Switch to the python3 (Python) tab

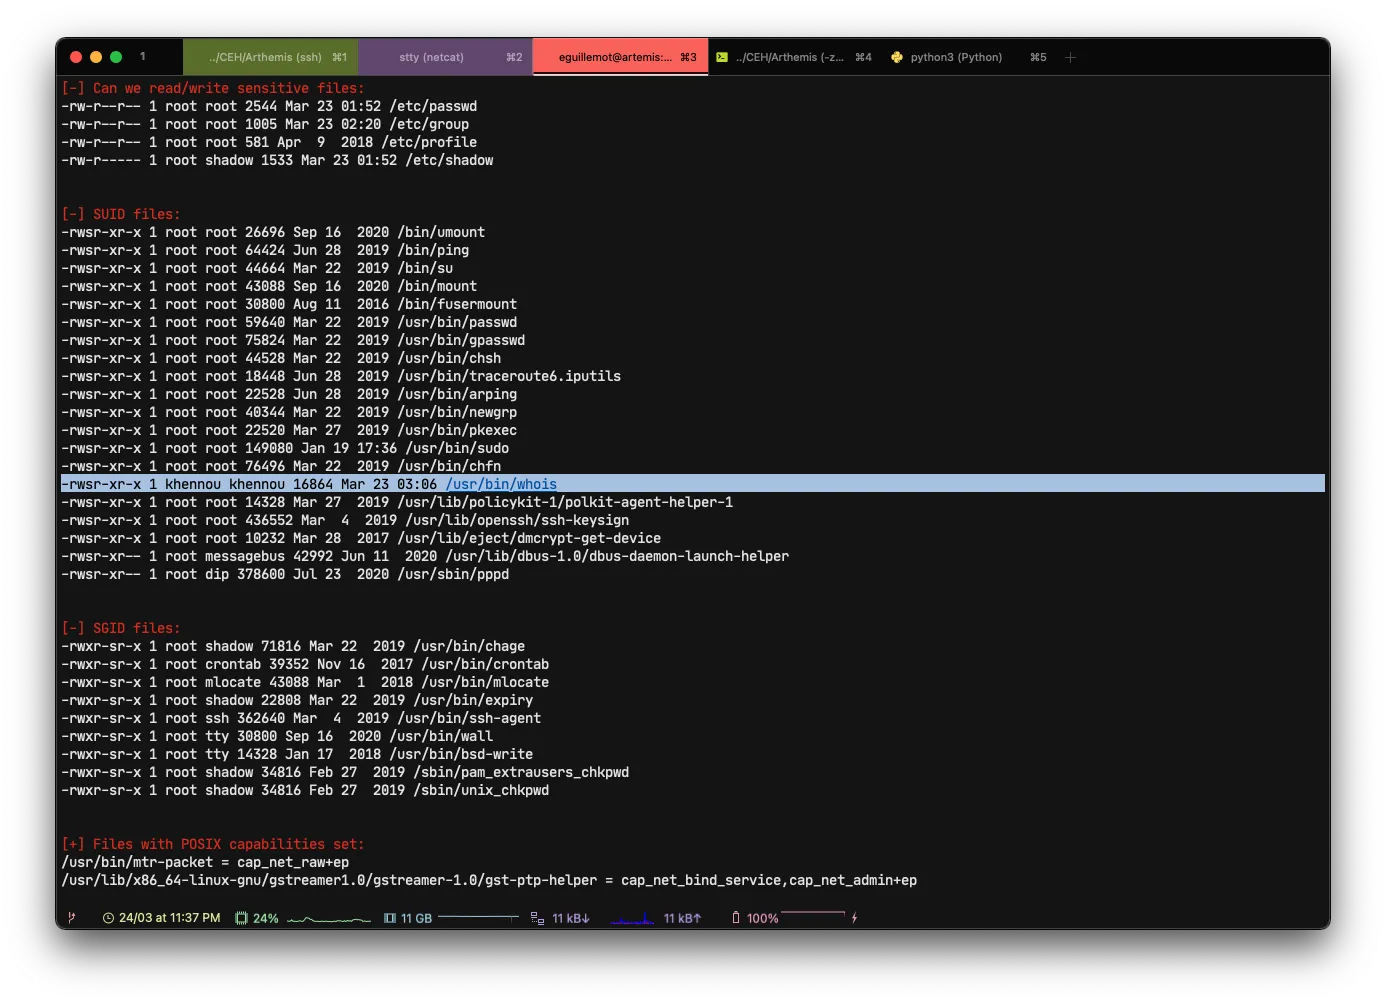point(956,57)
